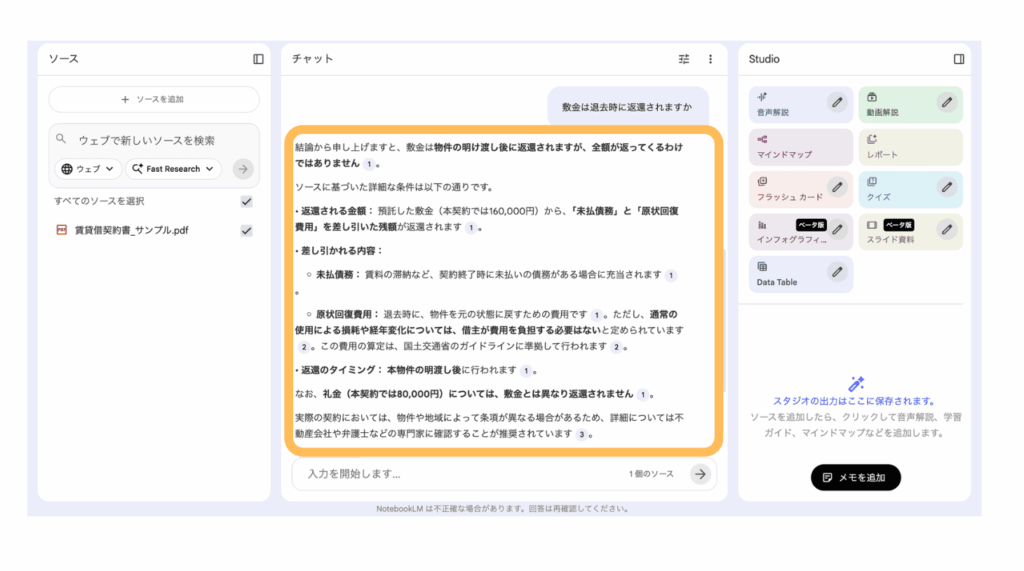Open citation 1 after 明渡し後に行われます

(x=526, y=371)
